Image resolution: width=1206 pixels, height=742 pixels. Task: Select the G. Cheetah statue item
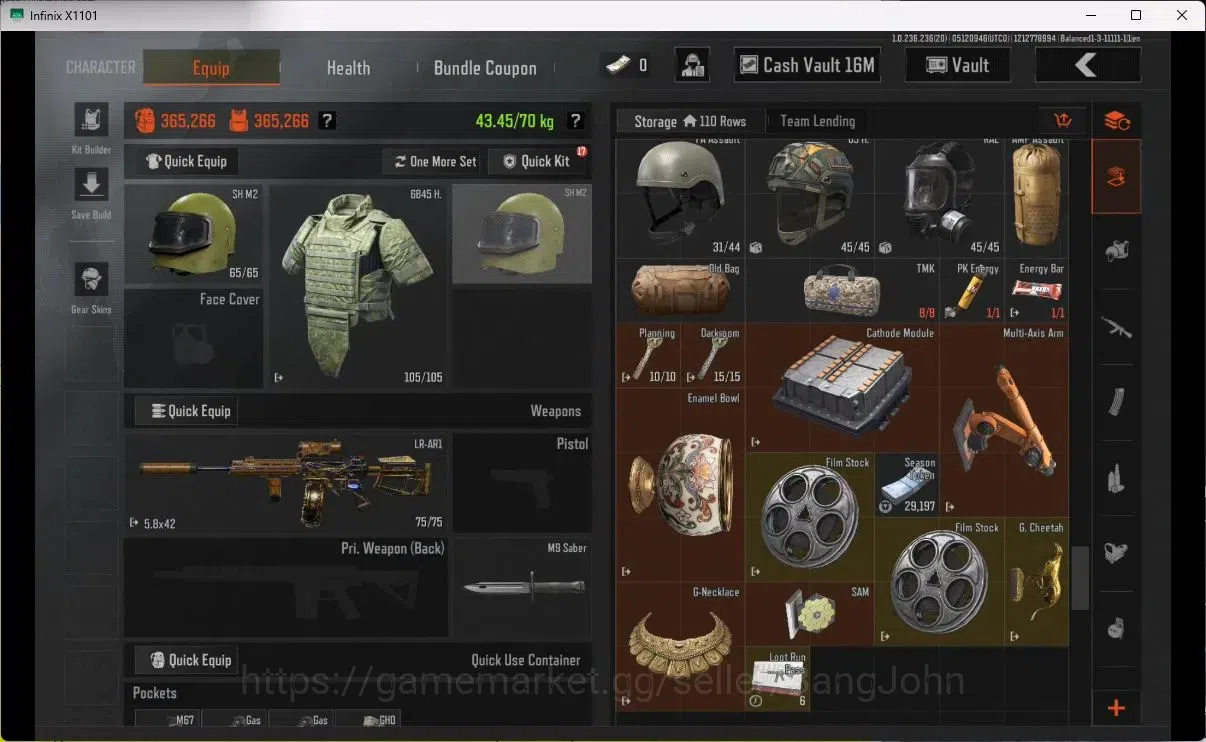pyautogui.click(x=1036, y=582)
